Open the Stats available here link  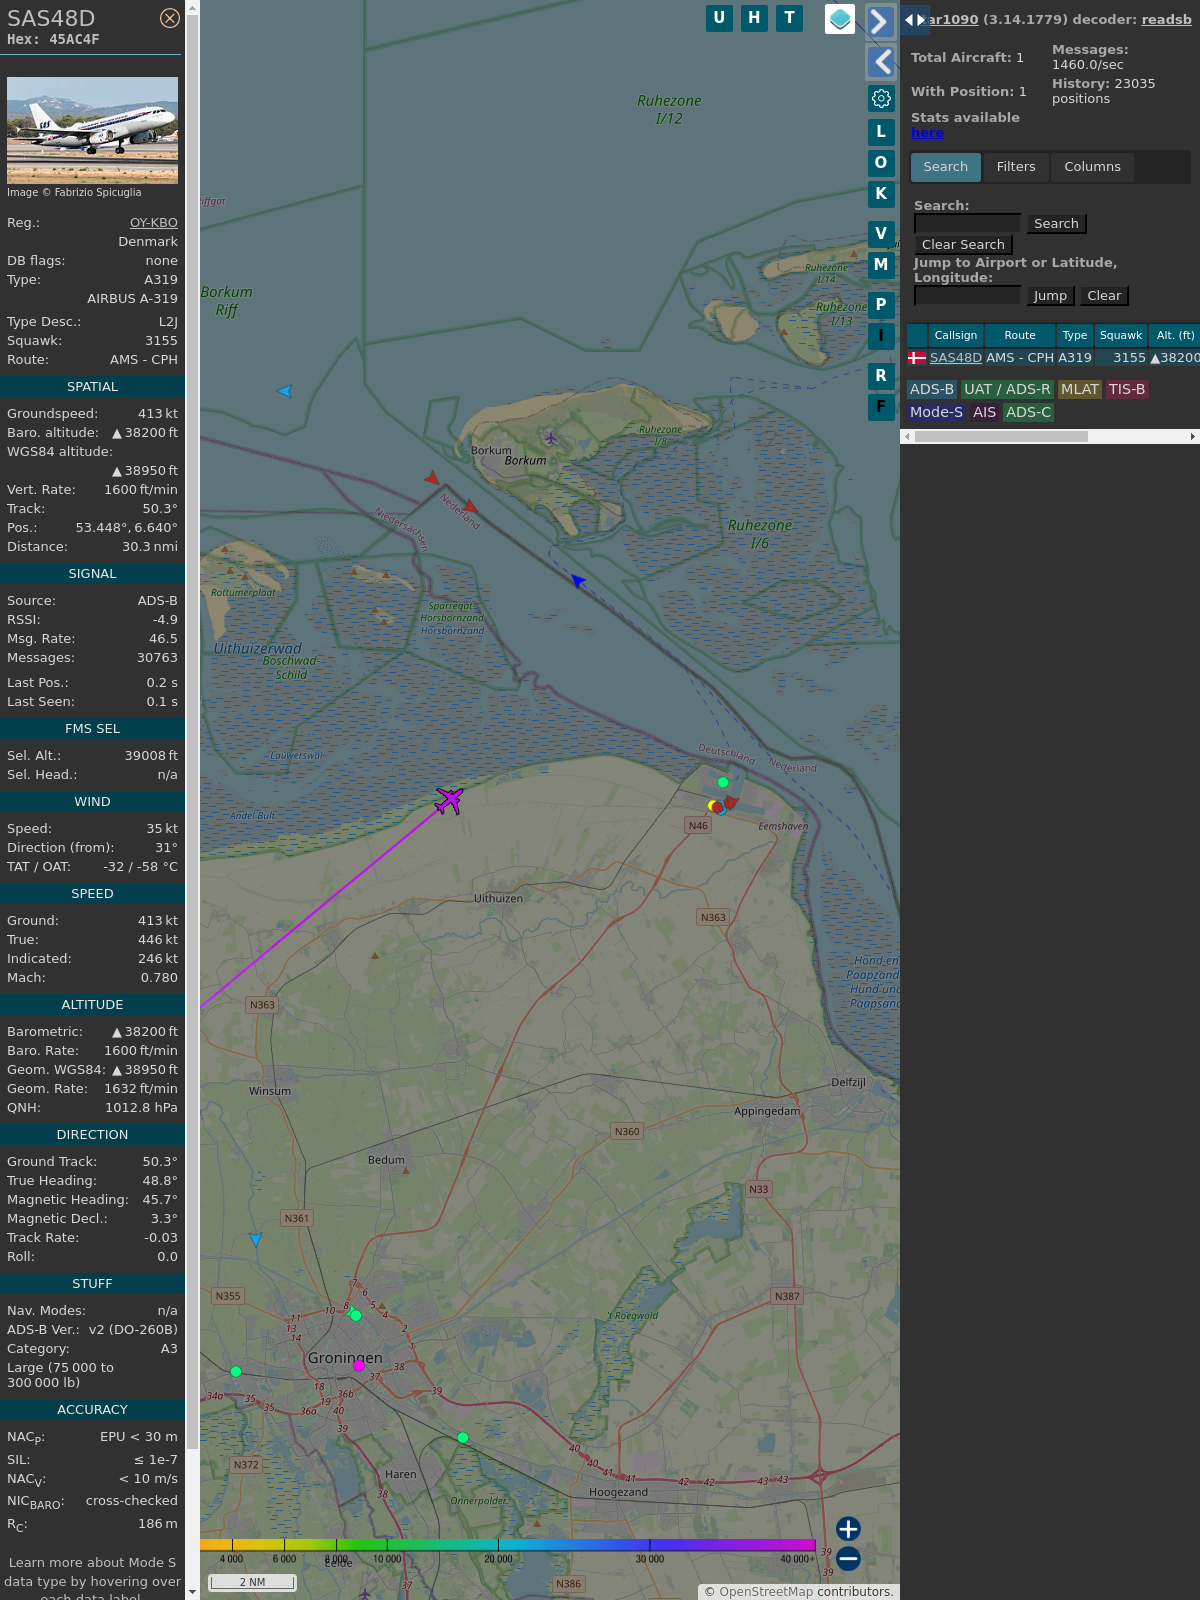(927, 133)
